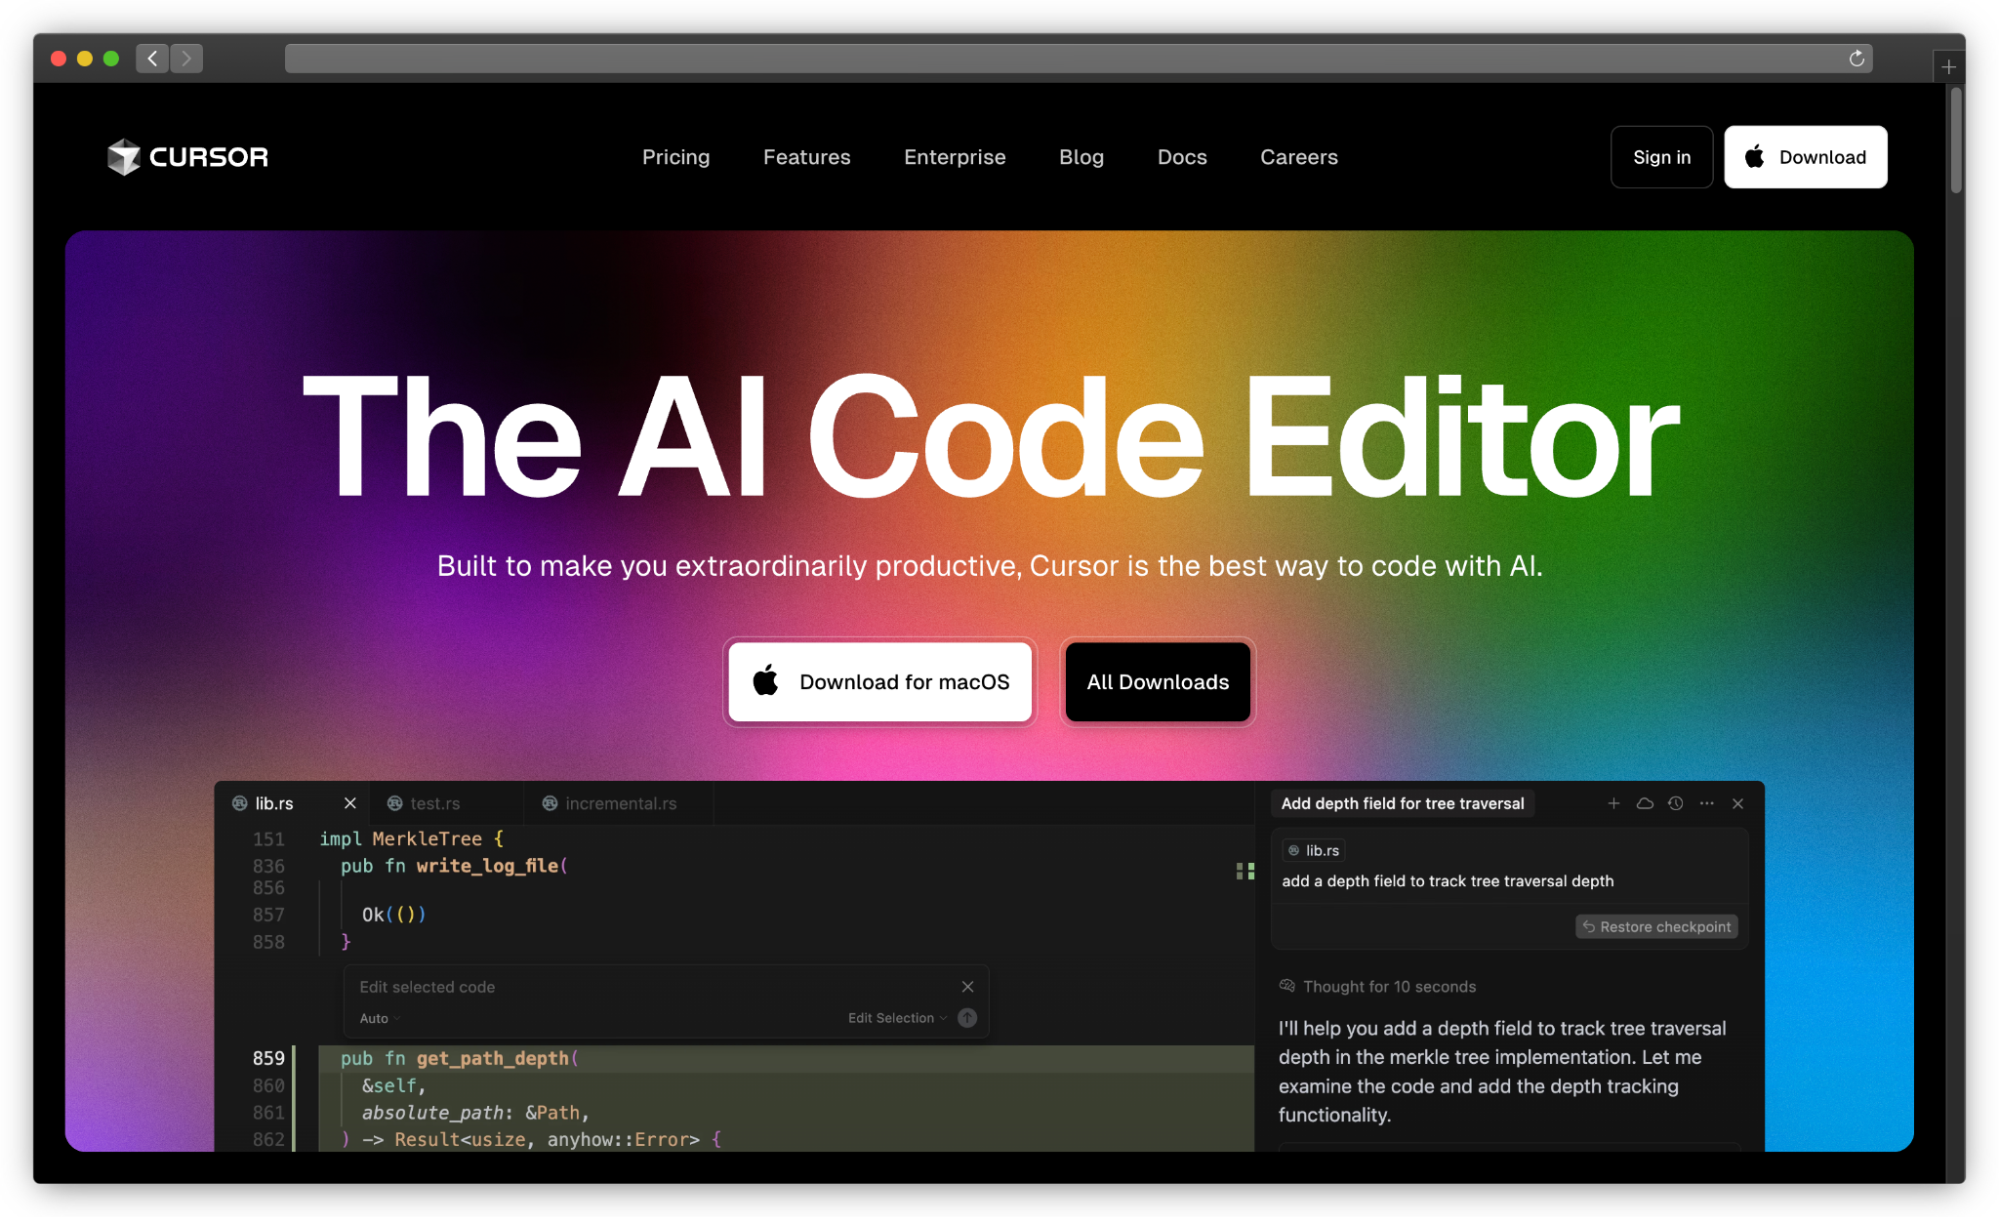Click the Download for macOS button
This screenshot has width=1999, height=1218.
click(x=880, y=682)
